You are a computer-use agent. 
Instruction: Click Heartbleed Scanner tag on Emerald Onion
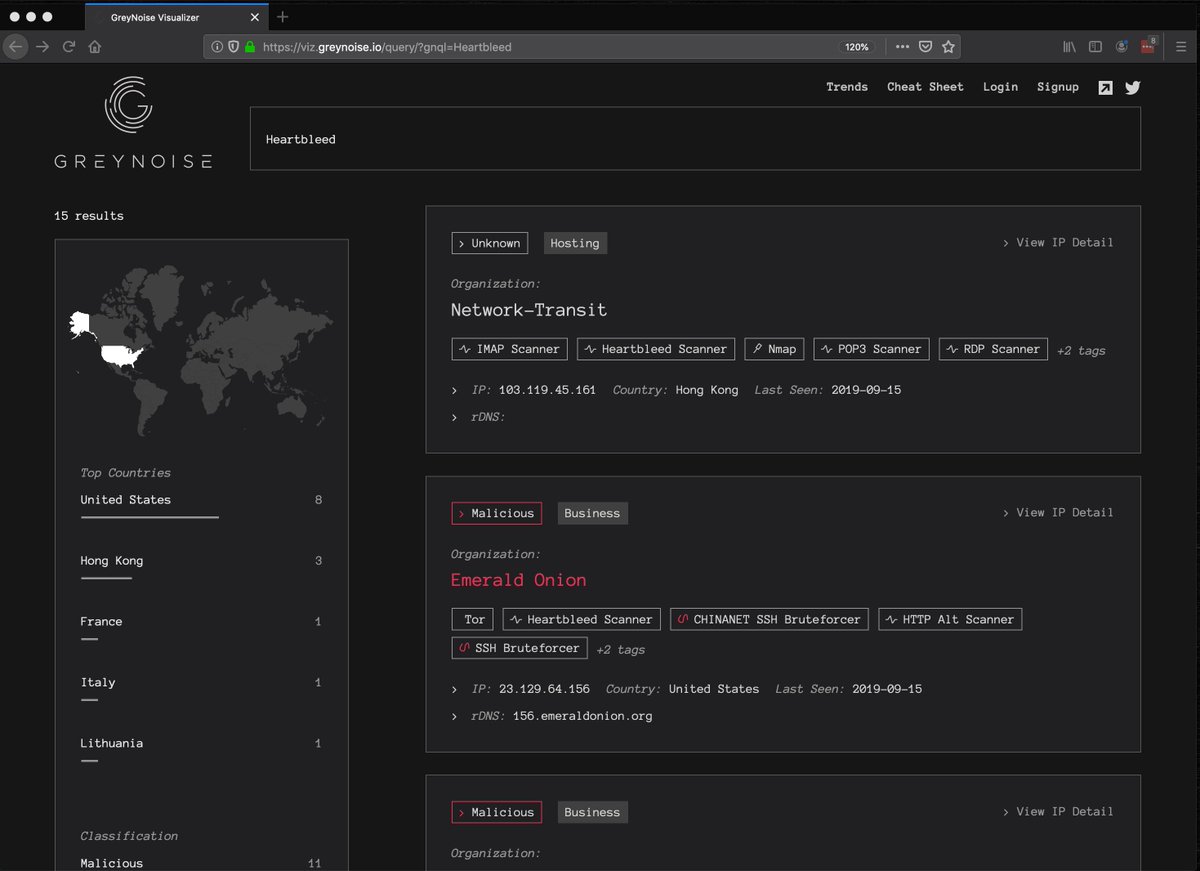tap(582, 619)
